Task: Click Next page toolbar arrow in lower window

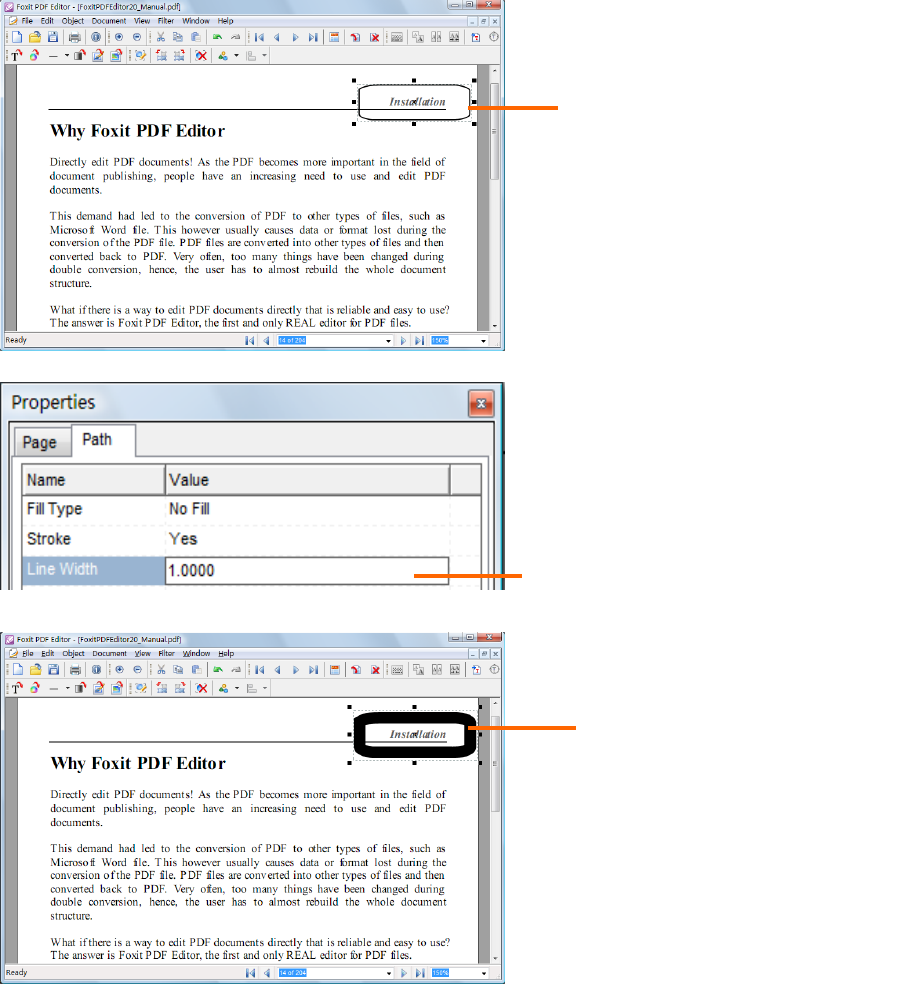Action: (x=296, y=670)
